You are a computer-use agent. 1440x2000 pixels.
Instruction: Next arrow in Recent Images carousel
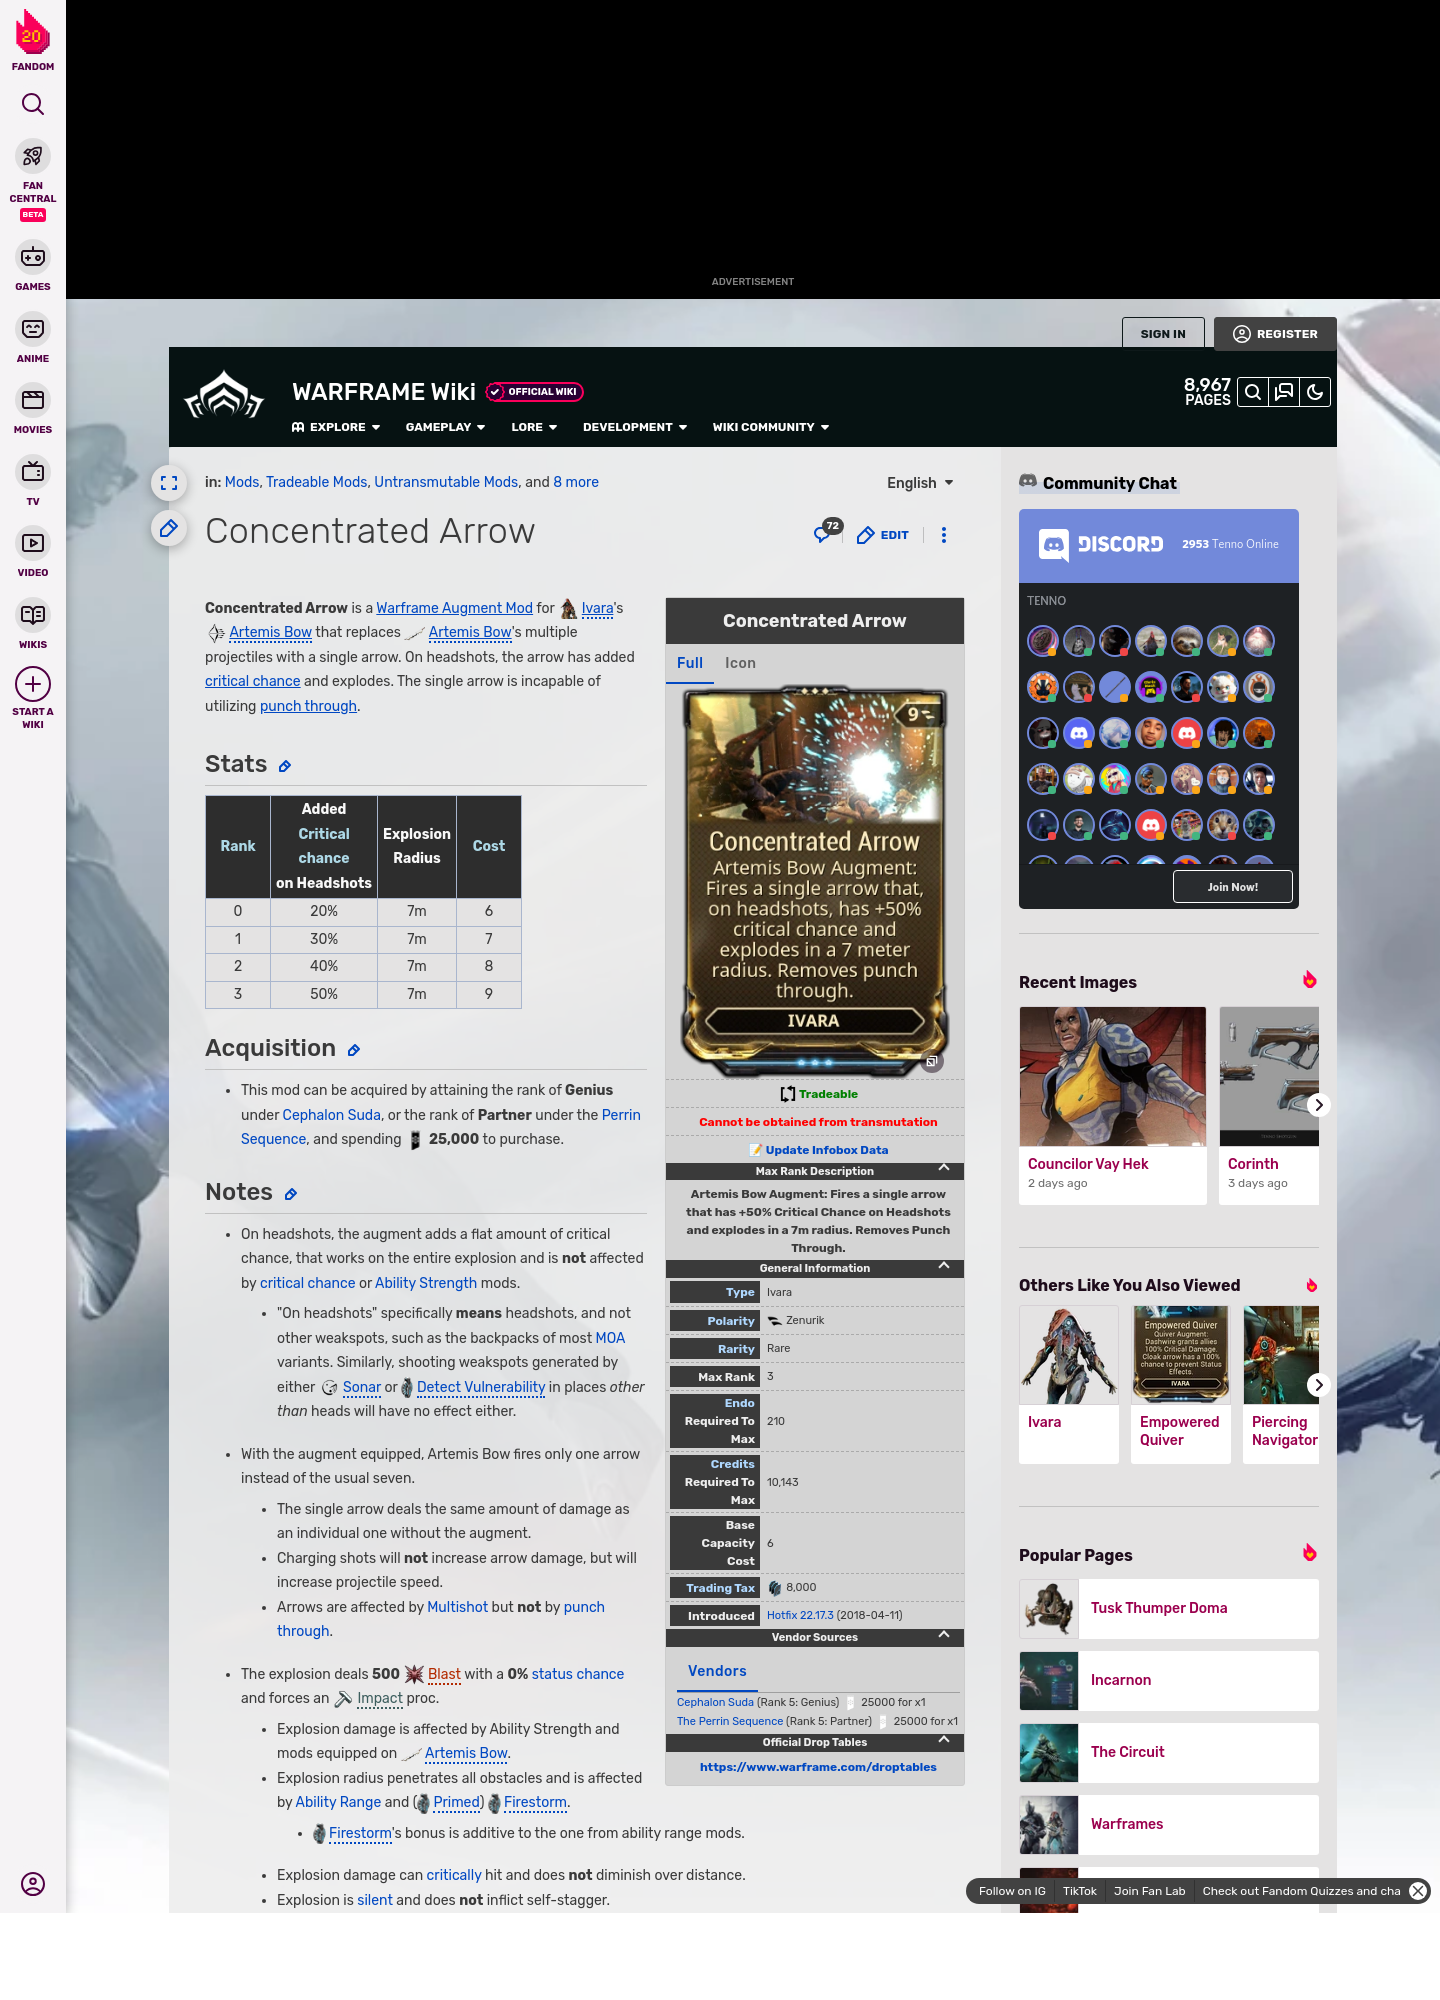coord(1319,1105)
